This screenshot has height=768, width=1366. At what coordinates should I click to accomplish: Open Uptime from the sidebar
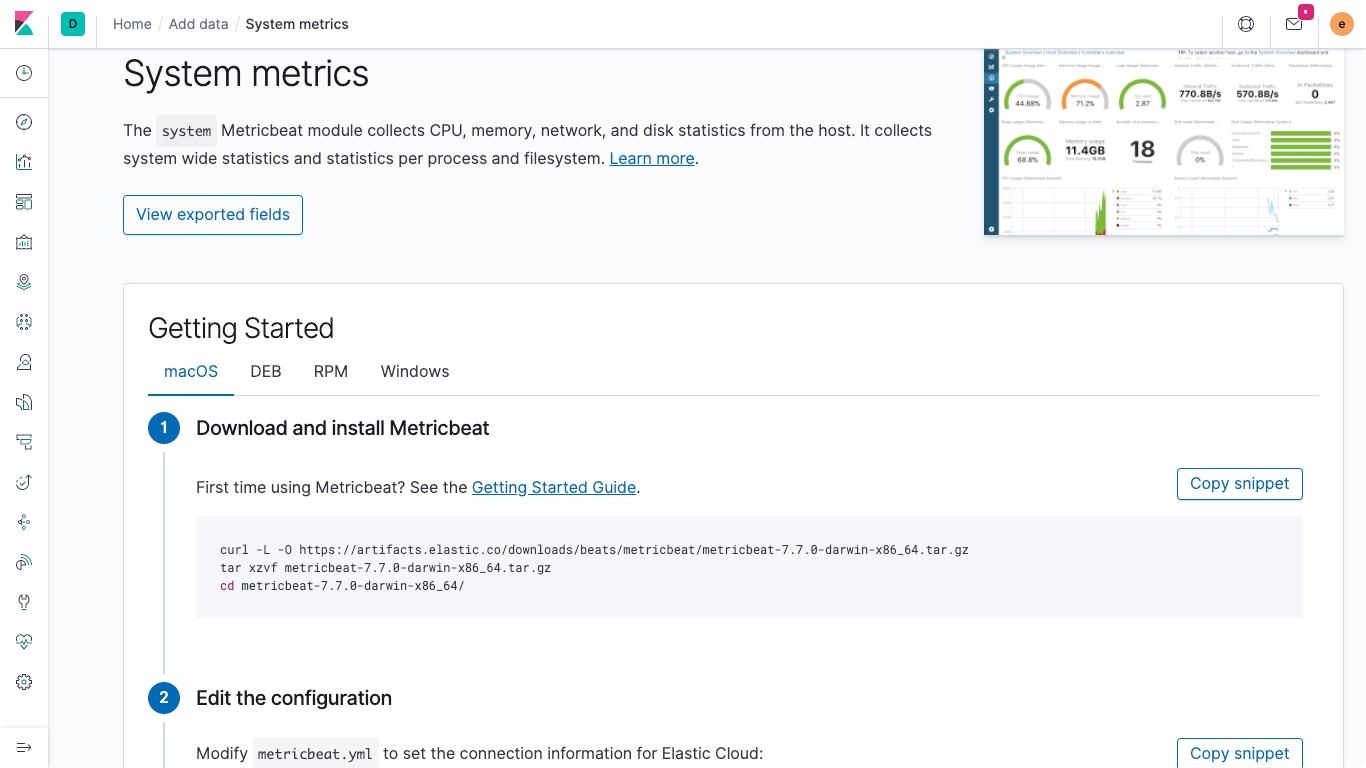click(24, 482)
